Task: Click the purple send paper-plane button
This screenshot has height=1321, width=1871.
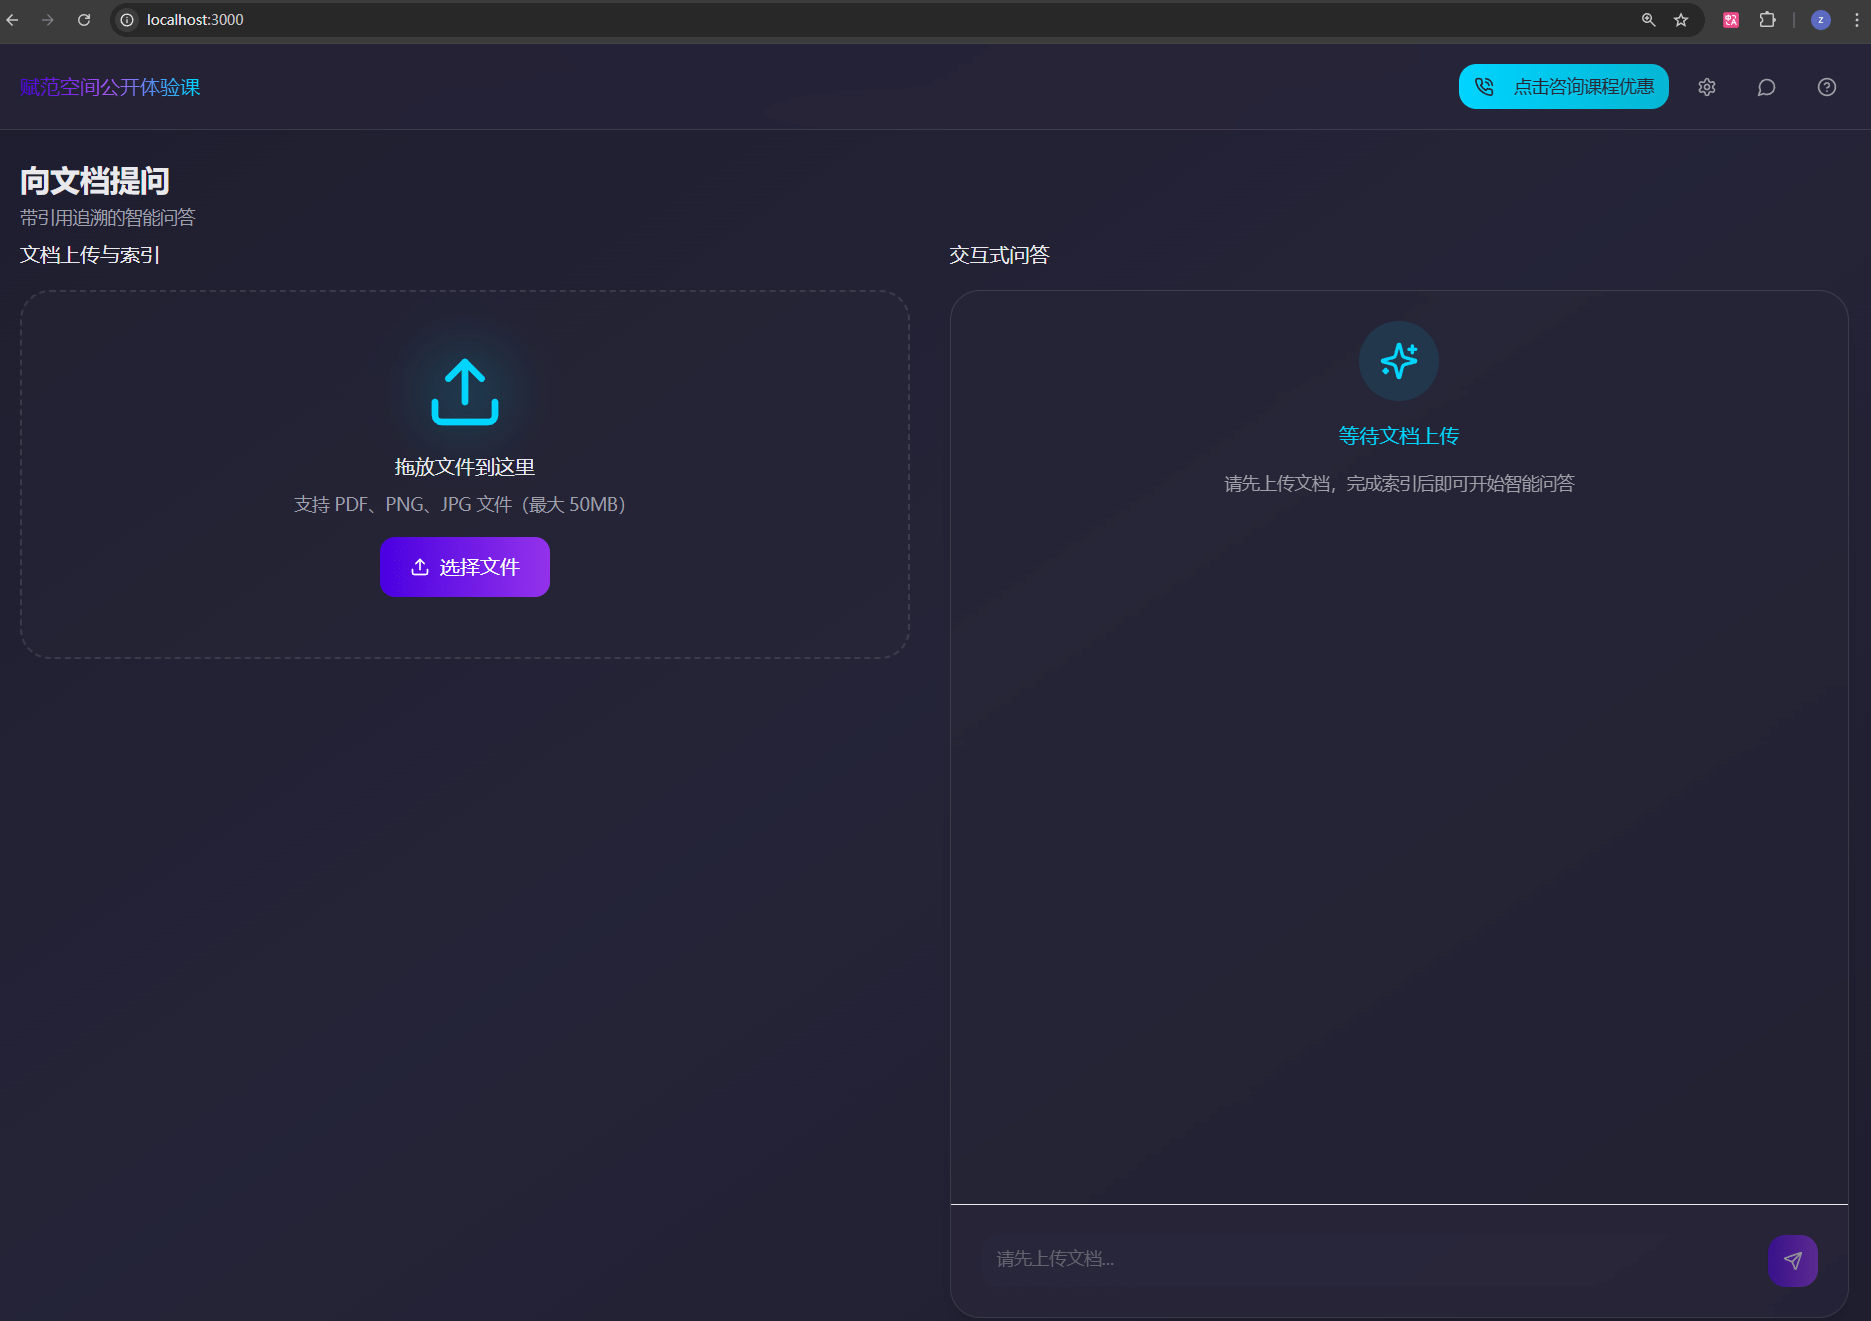Action: pyautogui.click(x=1793, y=1261)
